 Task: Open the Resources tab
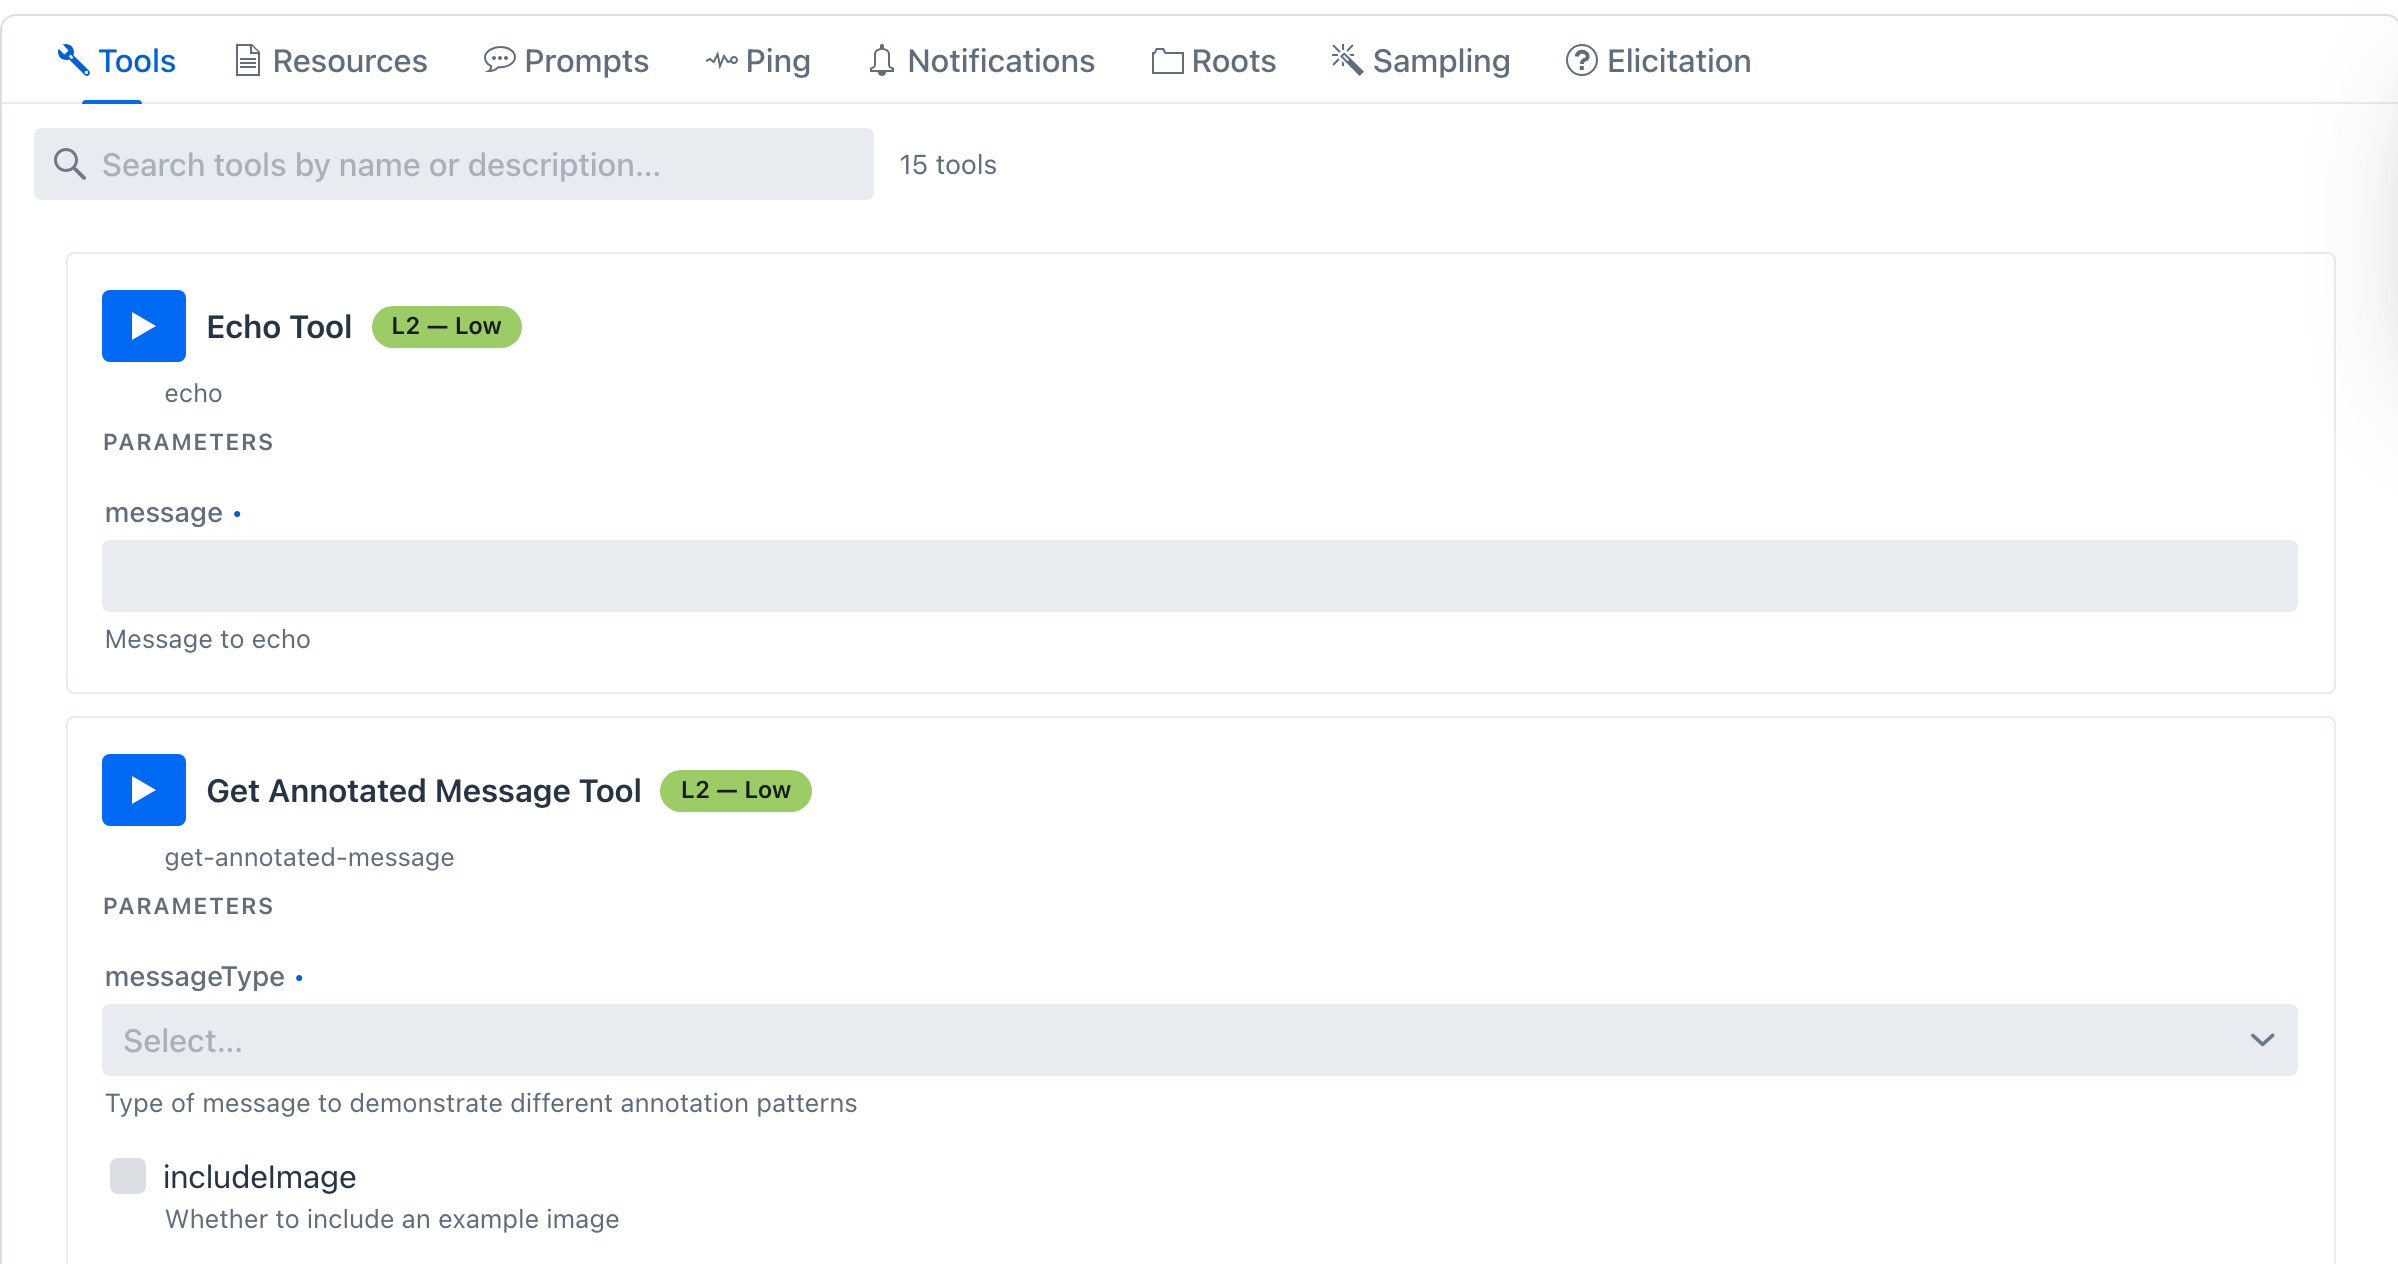click(x=331, y=61)
